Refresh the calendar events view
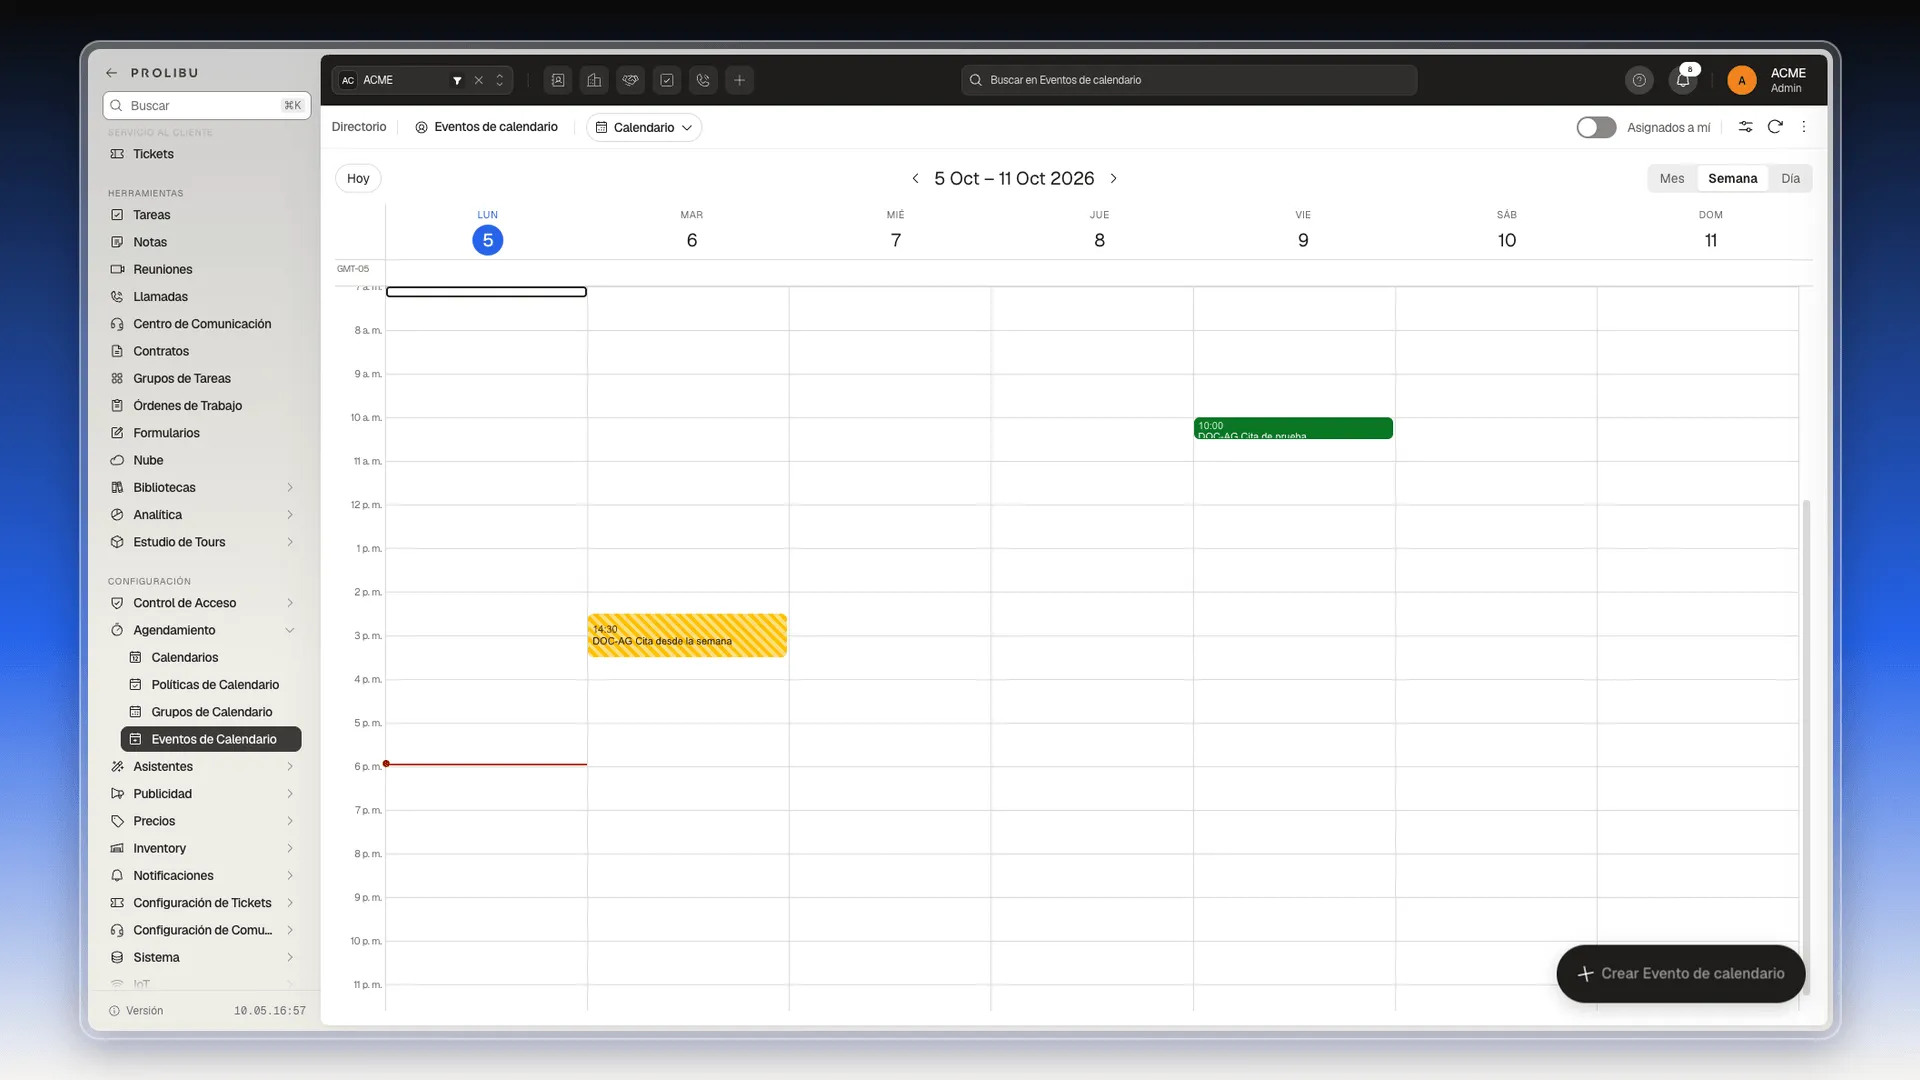The image size is (1920, 1080). tap(1775, 127)
